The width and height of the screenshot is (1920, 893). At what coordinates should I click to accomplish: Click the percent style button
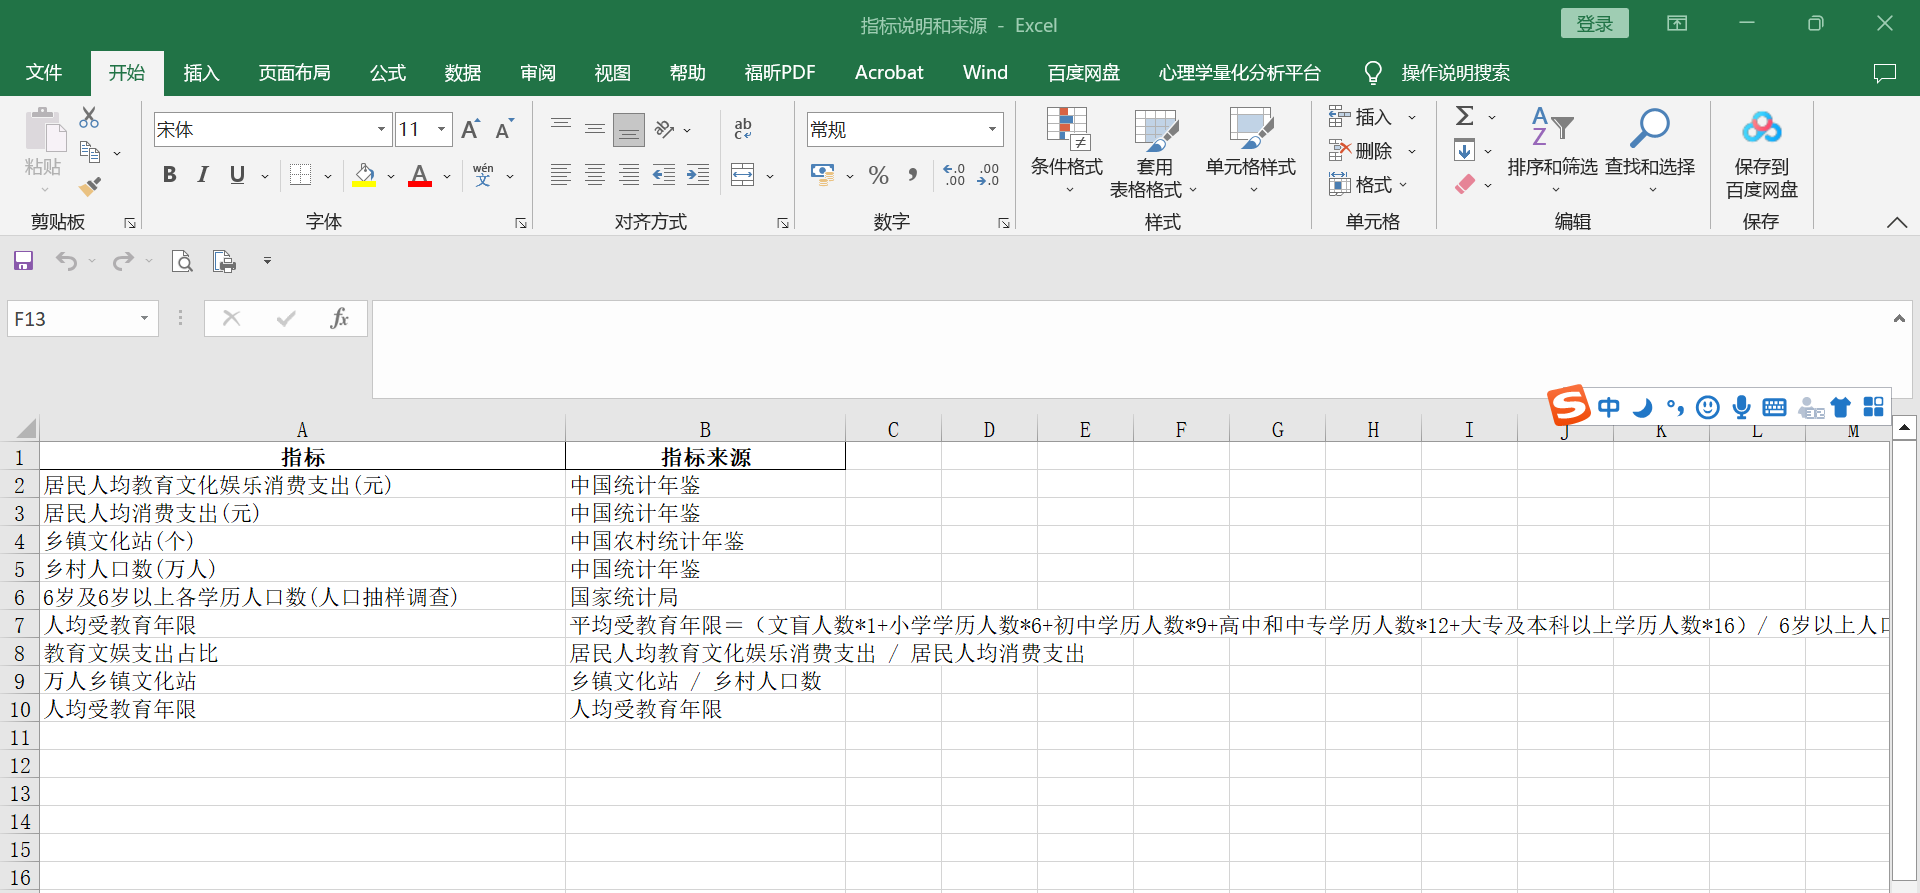tap(878, 175)
